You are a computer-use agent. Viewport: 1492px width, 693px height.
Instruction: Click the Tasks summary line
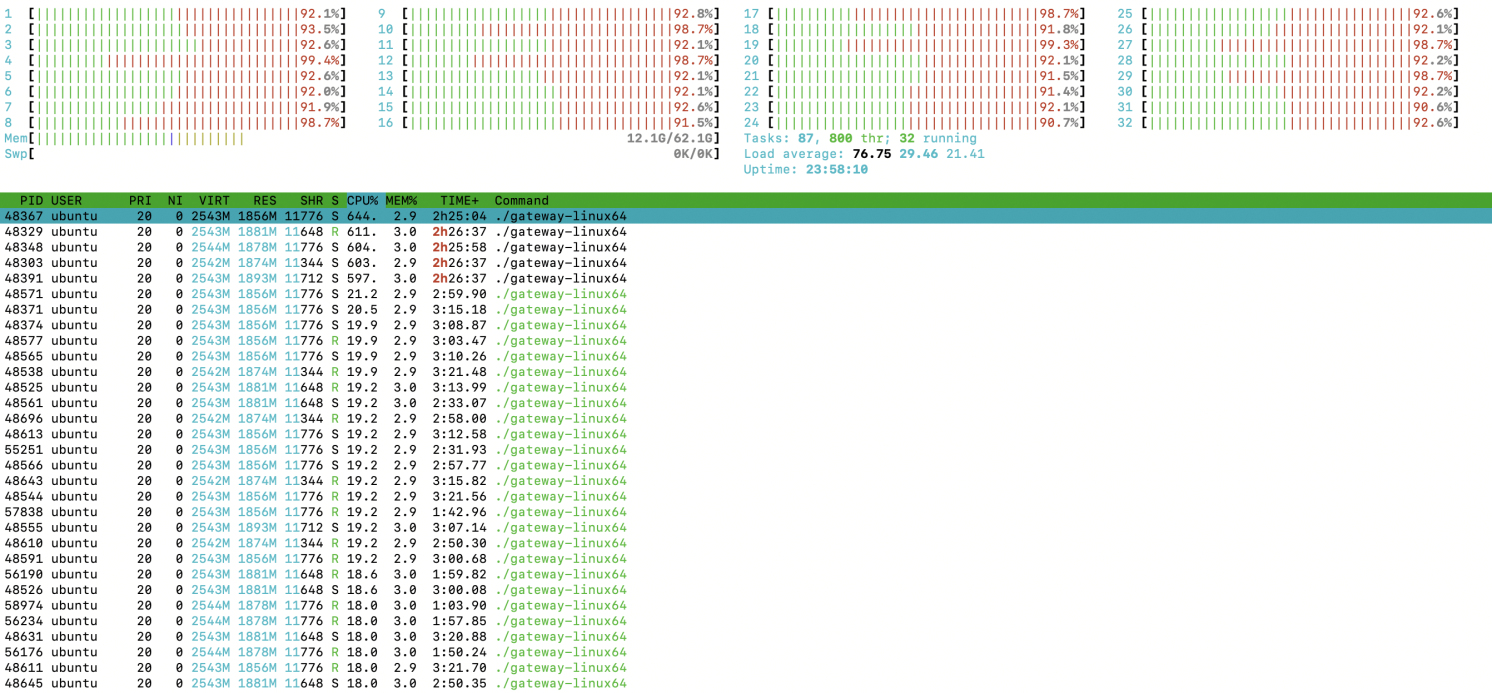[860, 138]
